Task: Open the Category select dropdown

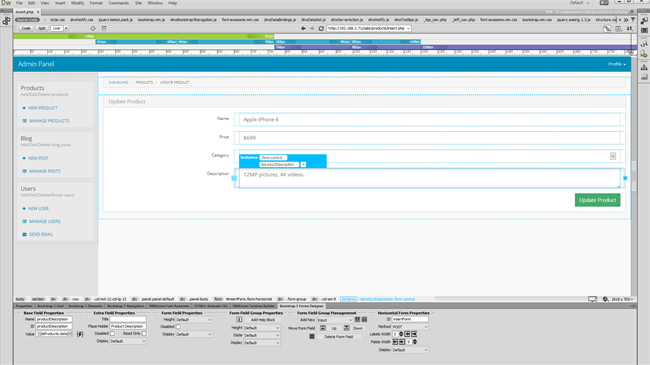Action: (429, 156)
